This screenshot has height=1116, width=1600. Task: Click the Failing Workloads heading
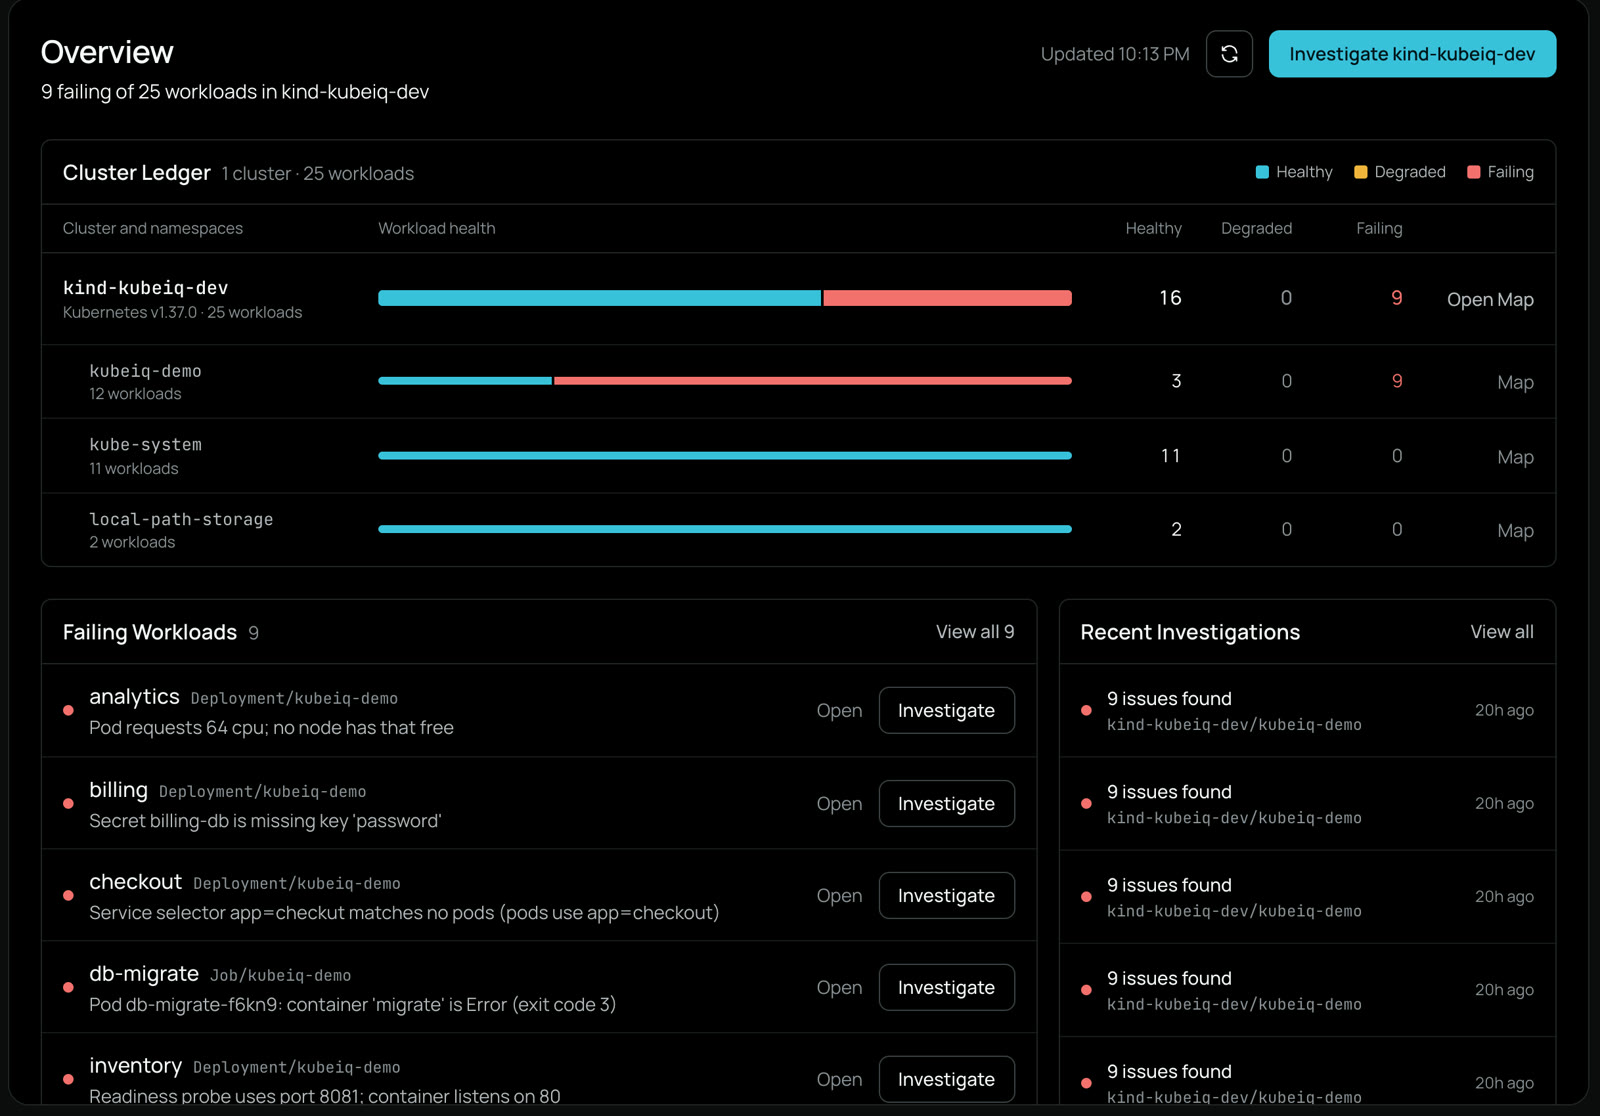click(150, 632)
